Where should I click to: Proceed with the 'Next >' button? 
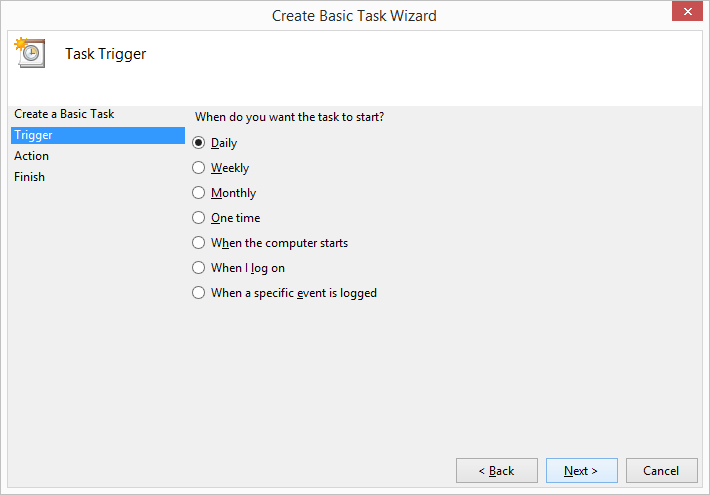pos(581,471)
